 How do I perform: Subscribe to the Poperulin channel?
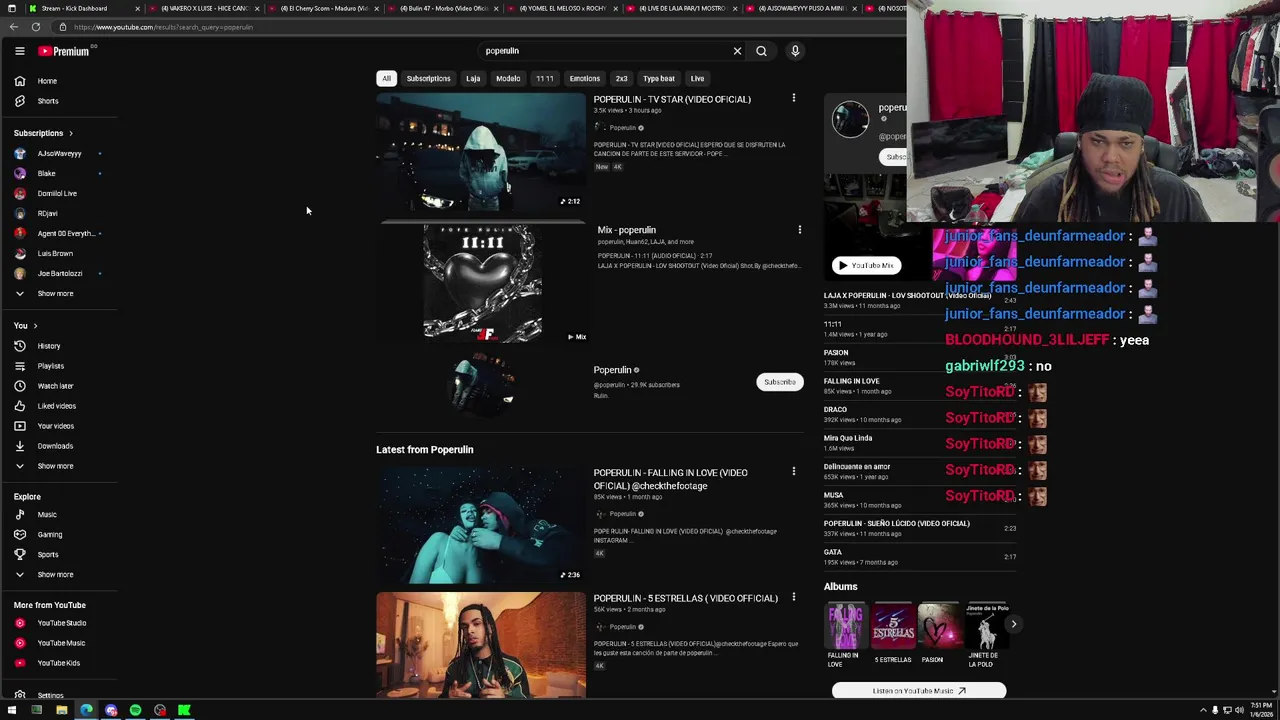(779, 382)
